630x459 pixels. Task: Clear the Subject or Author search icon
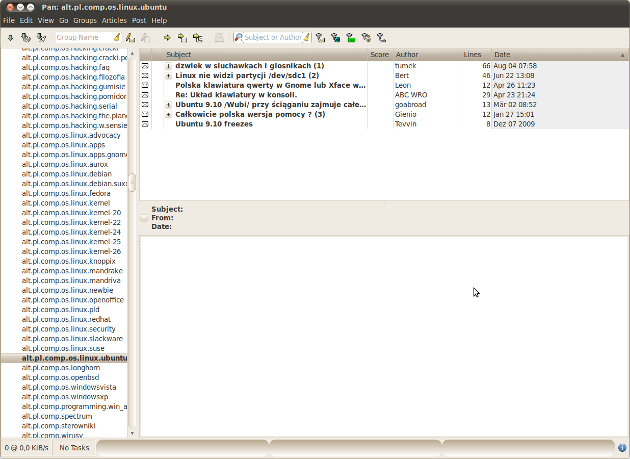[305, 38]
